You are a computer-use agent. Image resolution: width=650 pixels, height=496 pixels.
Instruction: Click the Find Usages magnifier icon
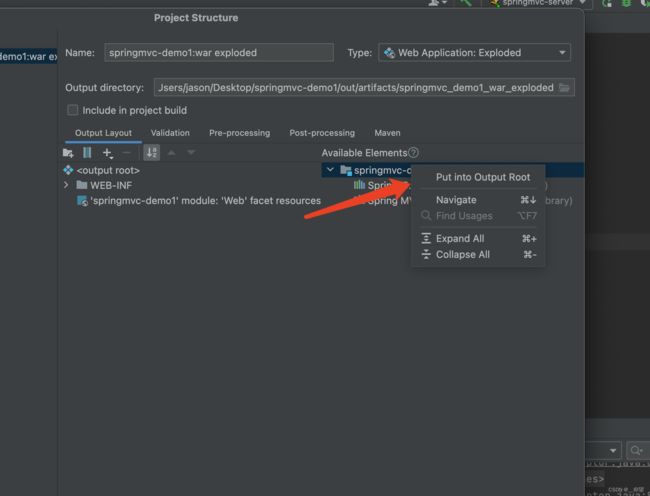pos(426,216)
